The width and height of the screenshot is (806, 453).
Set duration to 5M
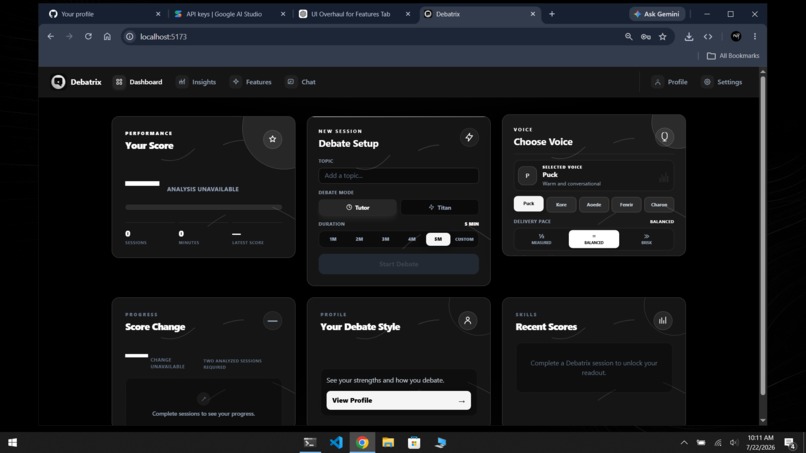(438, 239)
